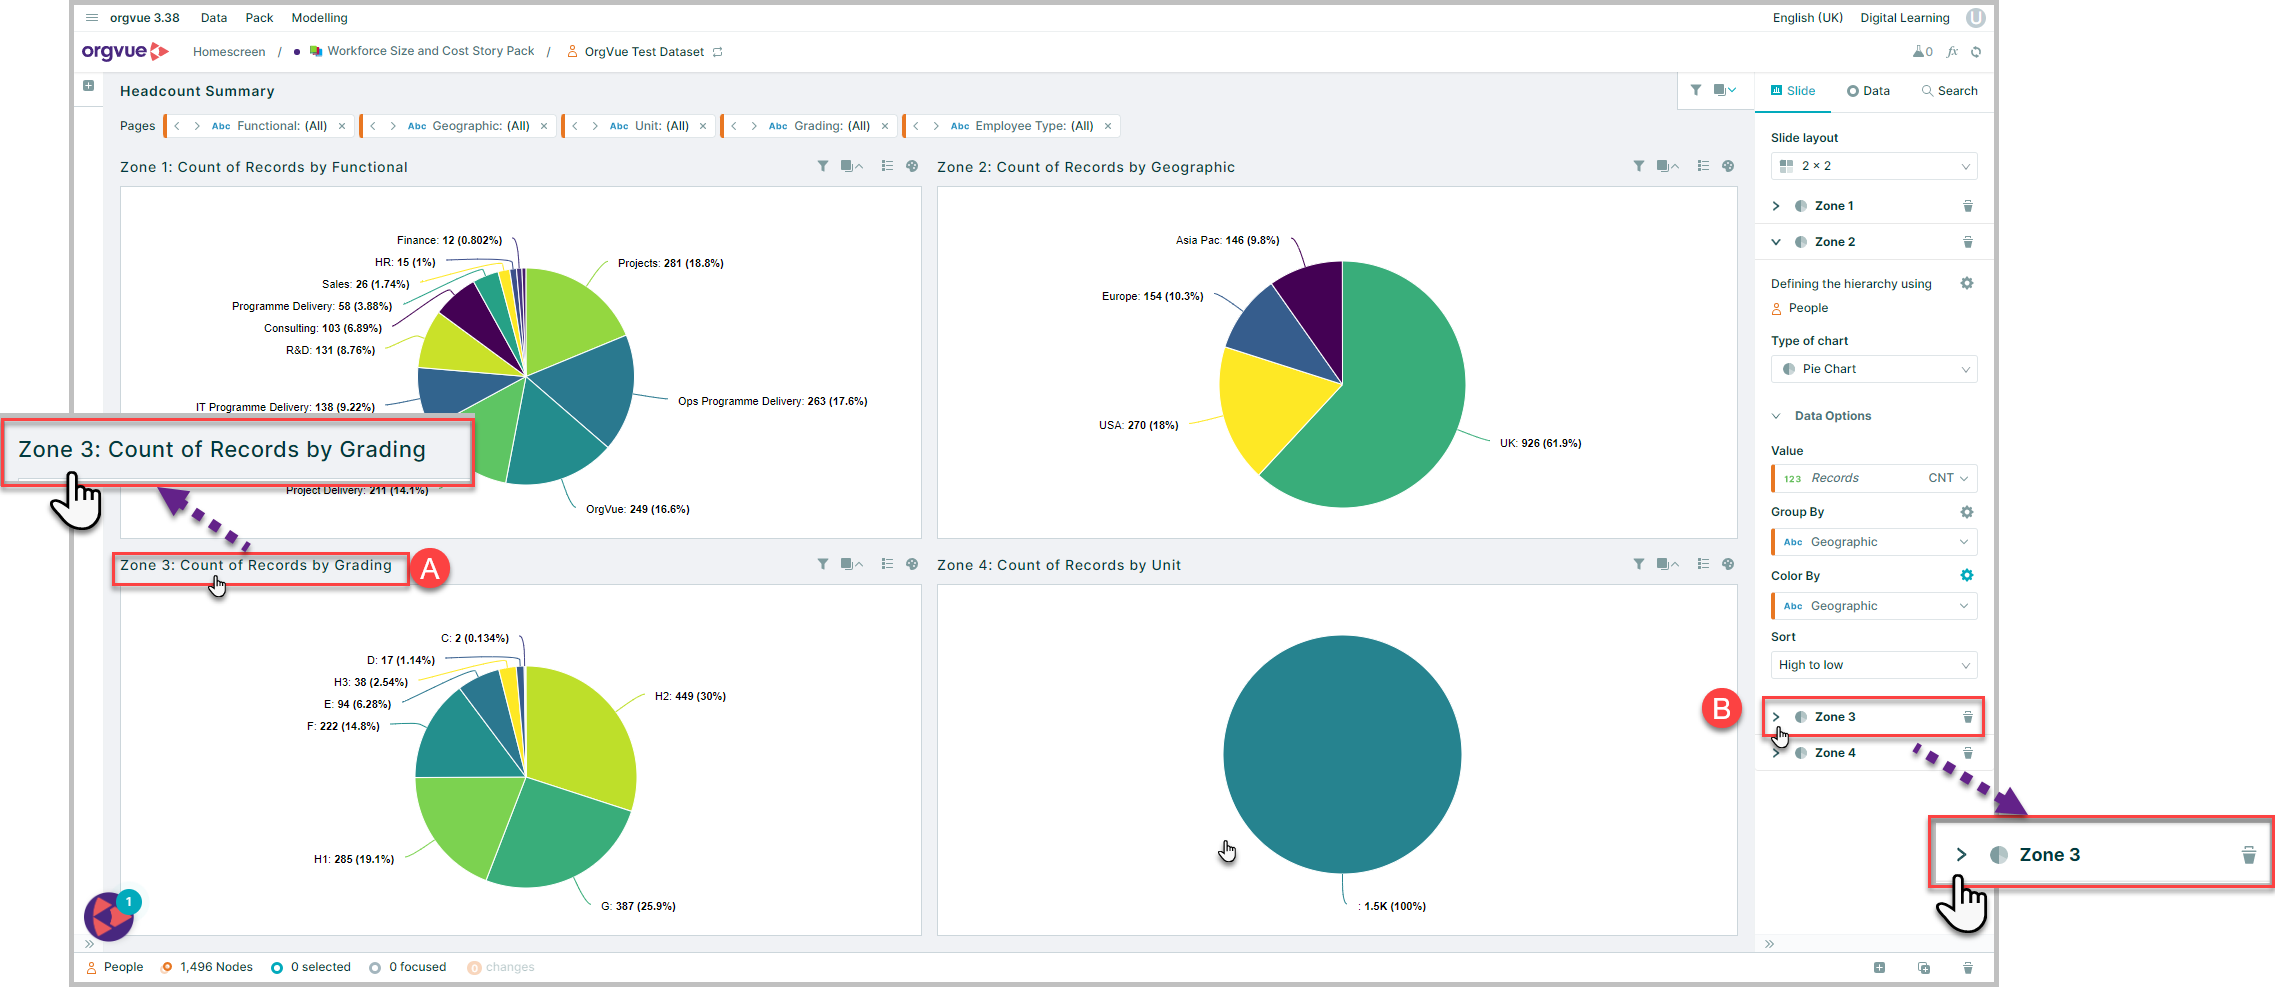The image size is (2275, 987).
Task: Delete Zone 2 with its trash icon
Action: pyautogui.click(x=1967, y=242)
